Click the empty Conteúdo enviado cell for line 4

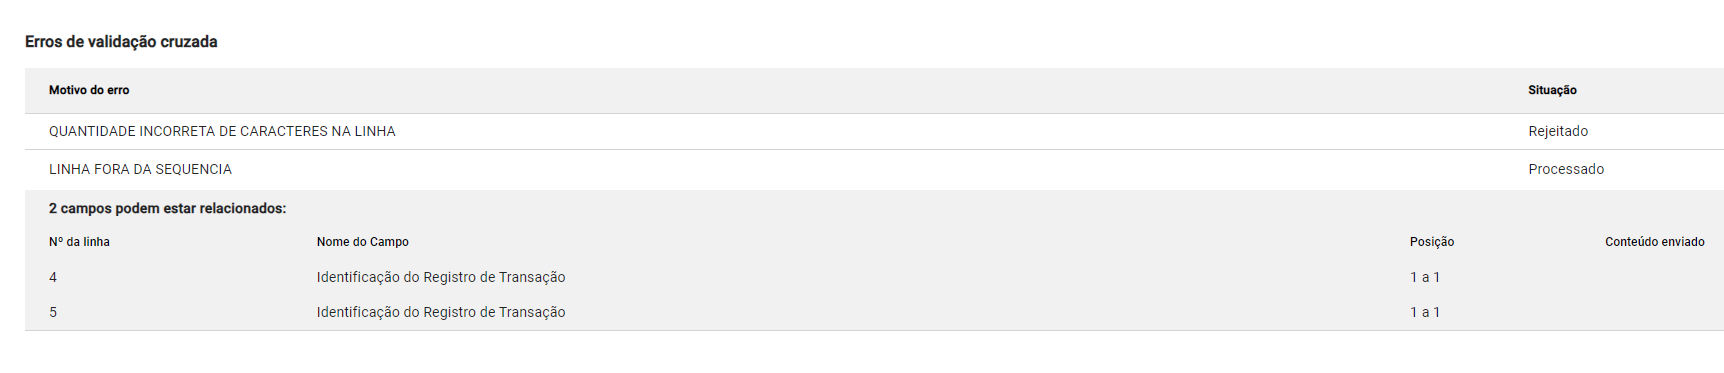(x=1655, y=277)
